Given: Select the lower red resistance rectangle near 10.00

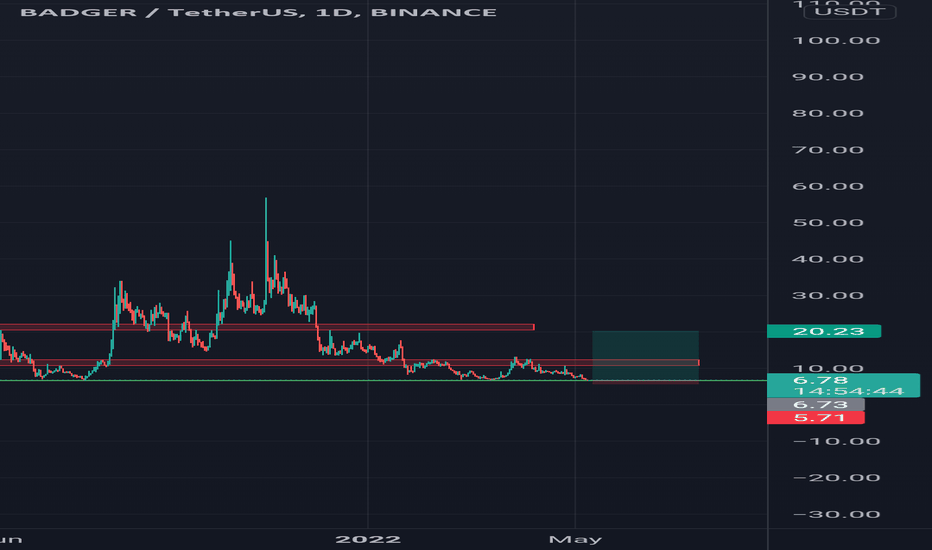Looking at the screenshot, I should (x=350, y=363).
